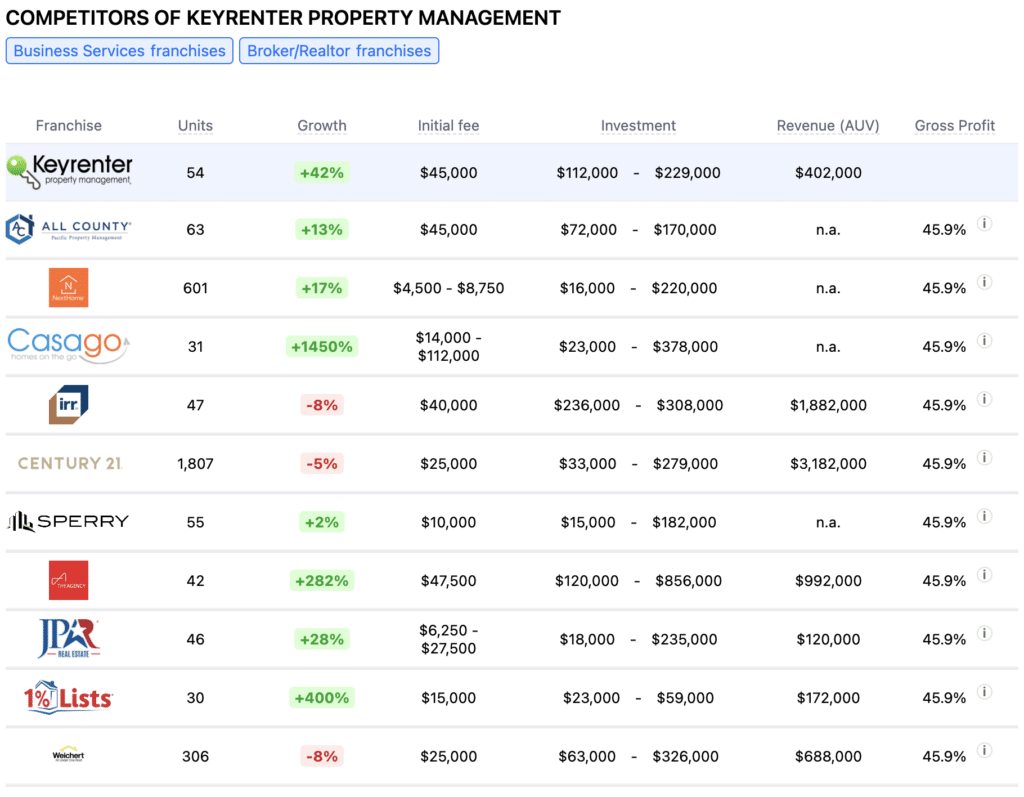Click the +13% growth badge
The image size is (1024, 797).
[321, 229]
